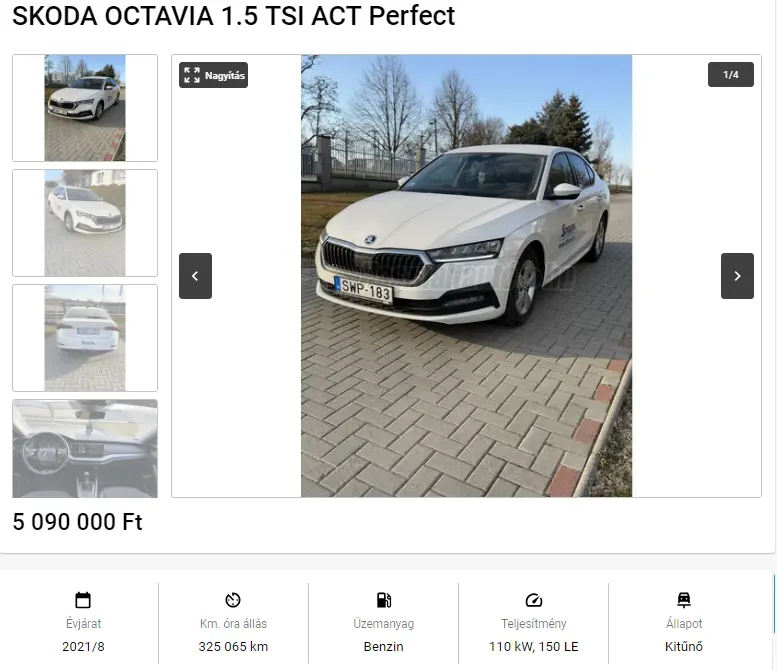Select the rear-view car thumbnail
Image resolution: width=777 pixels, height=670 pixels.
pyautogui.click(x=85, y=338)
